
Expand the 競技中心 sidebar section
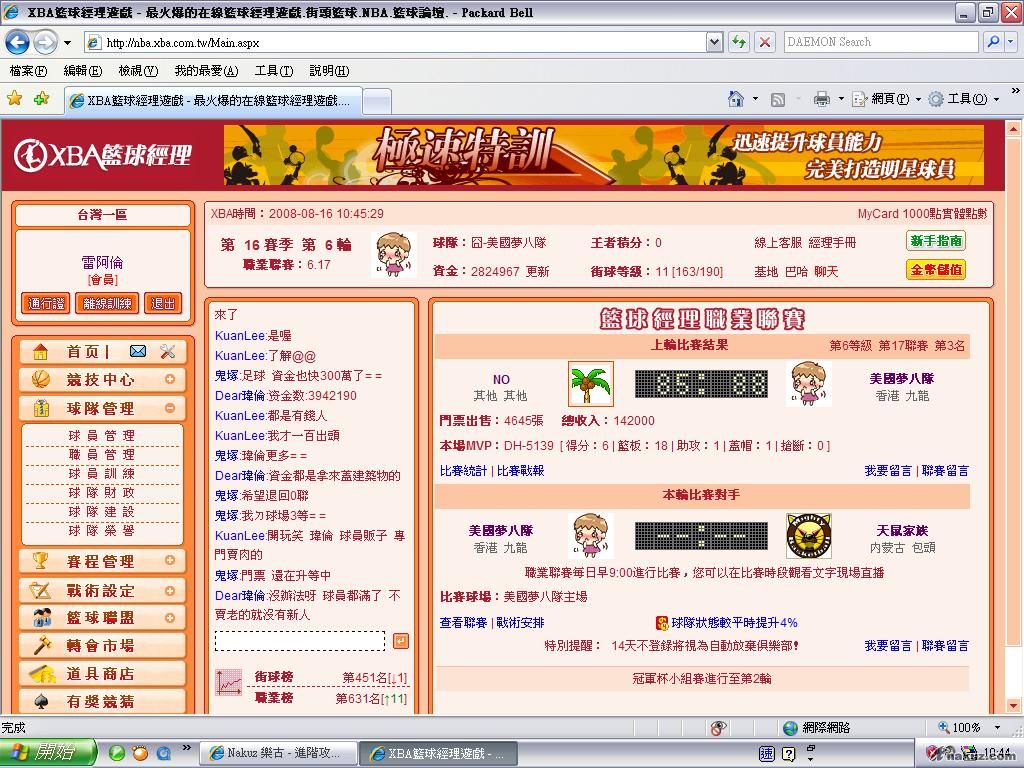170,379
